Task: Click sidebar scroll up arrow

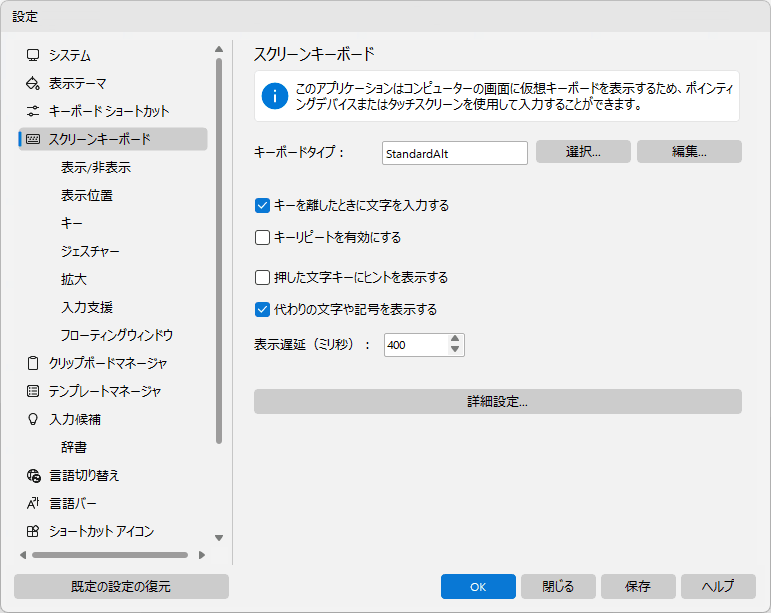Action: (x=219, y=49)
